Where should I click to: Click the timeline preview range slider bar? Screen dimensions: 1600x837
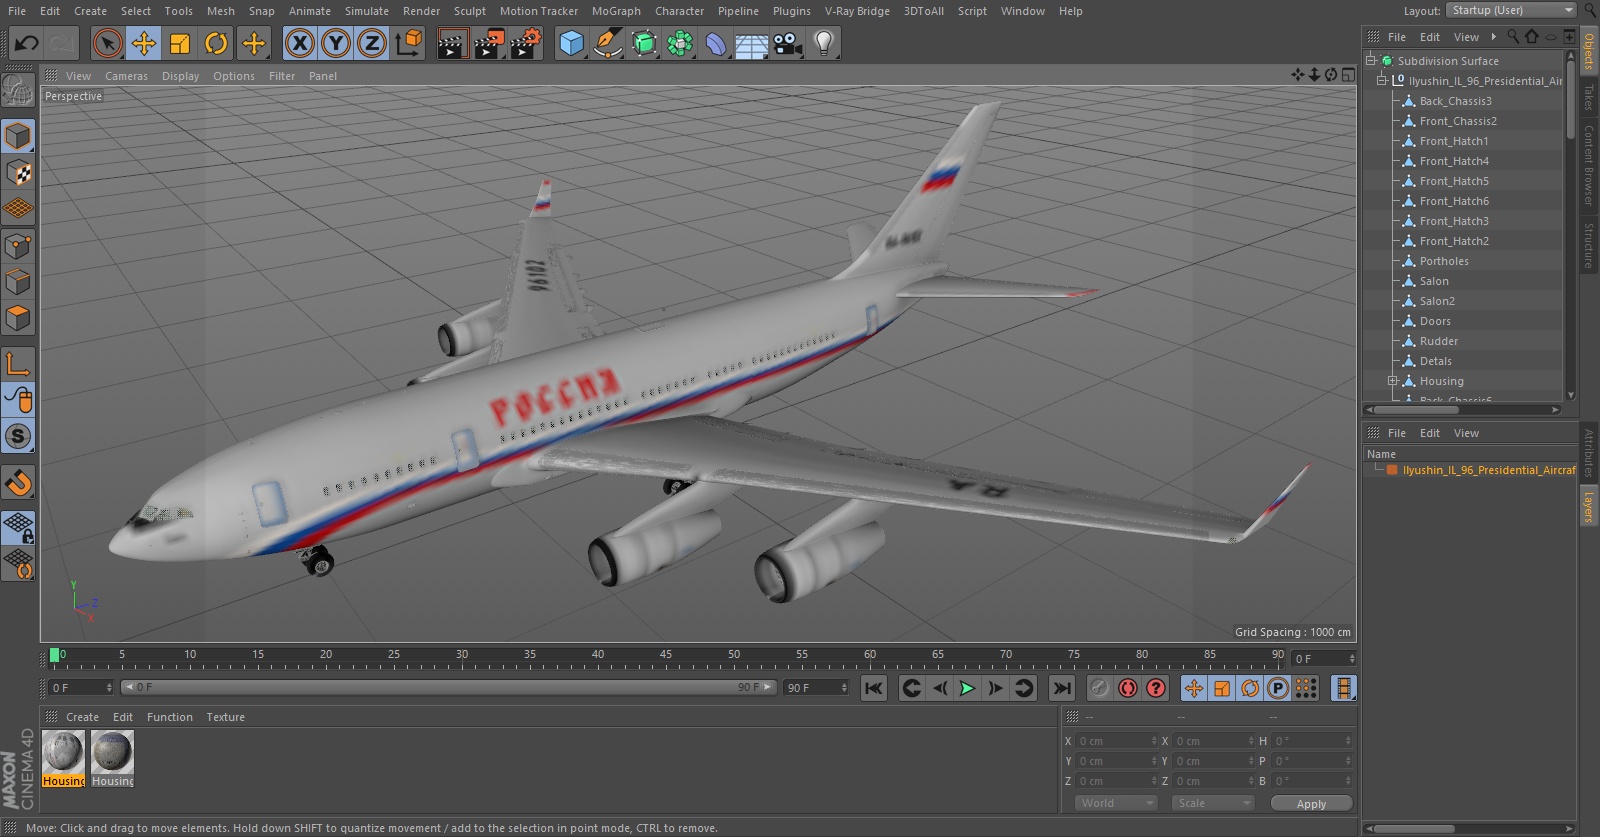tap(448, 687)
